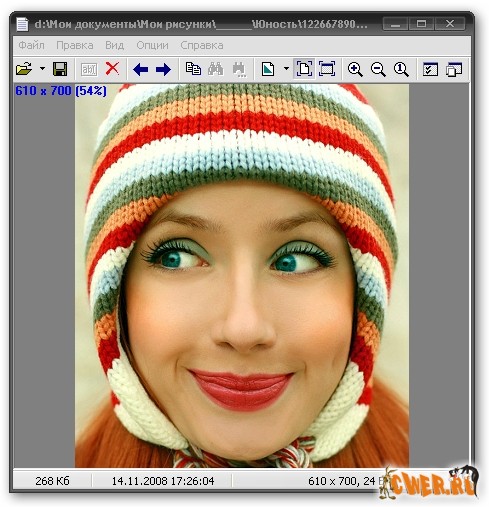
Task: Click the displayed photo of the woman
Action: 242,275
